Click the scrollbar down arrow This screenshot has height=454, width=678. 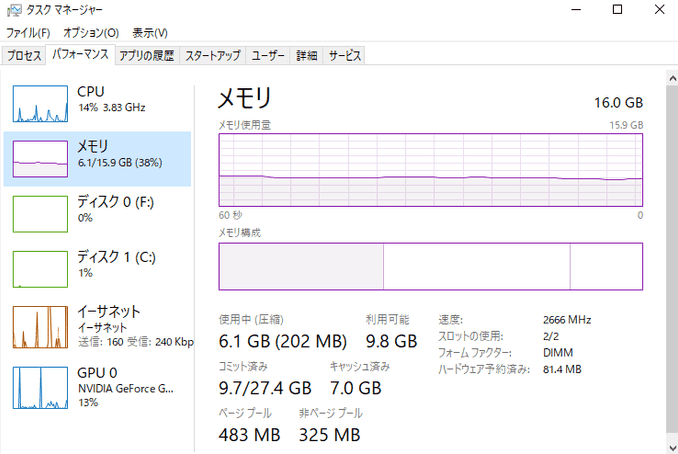coord(672,448)
